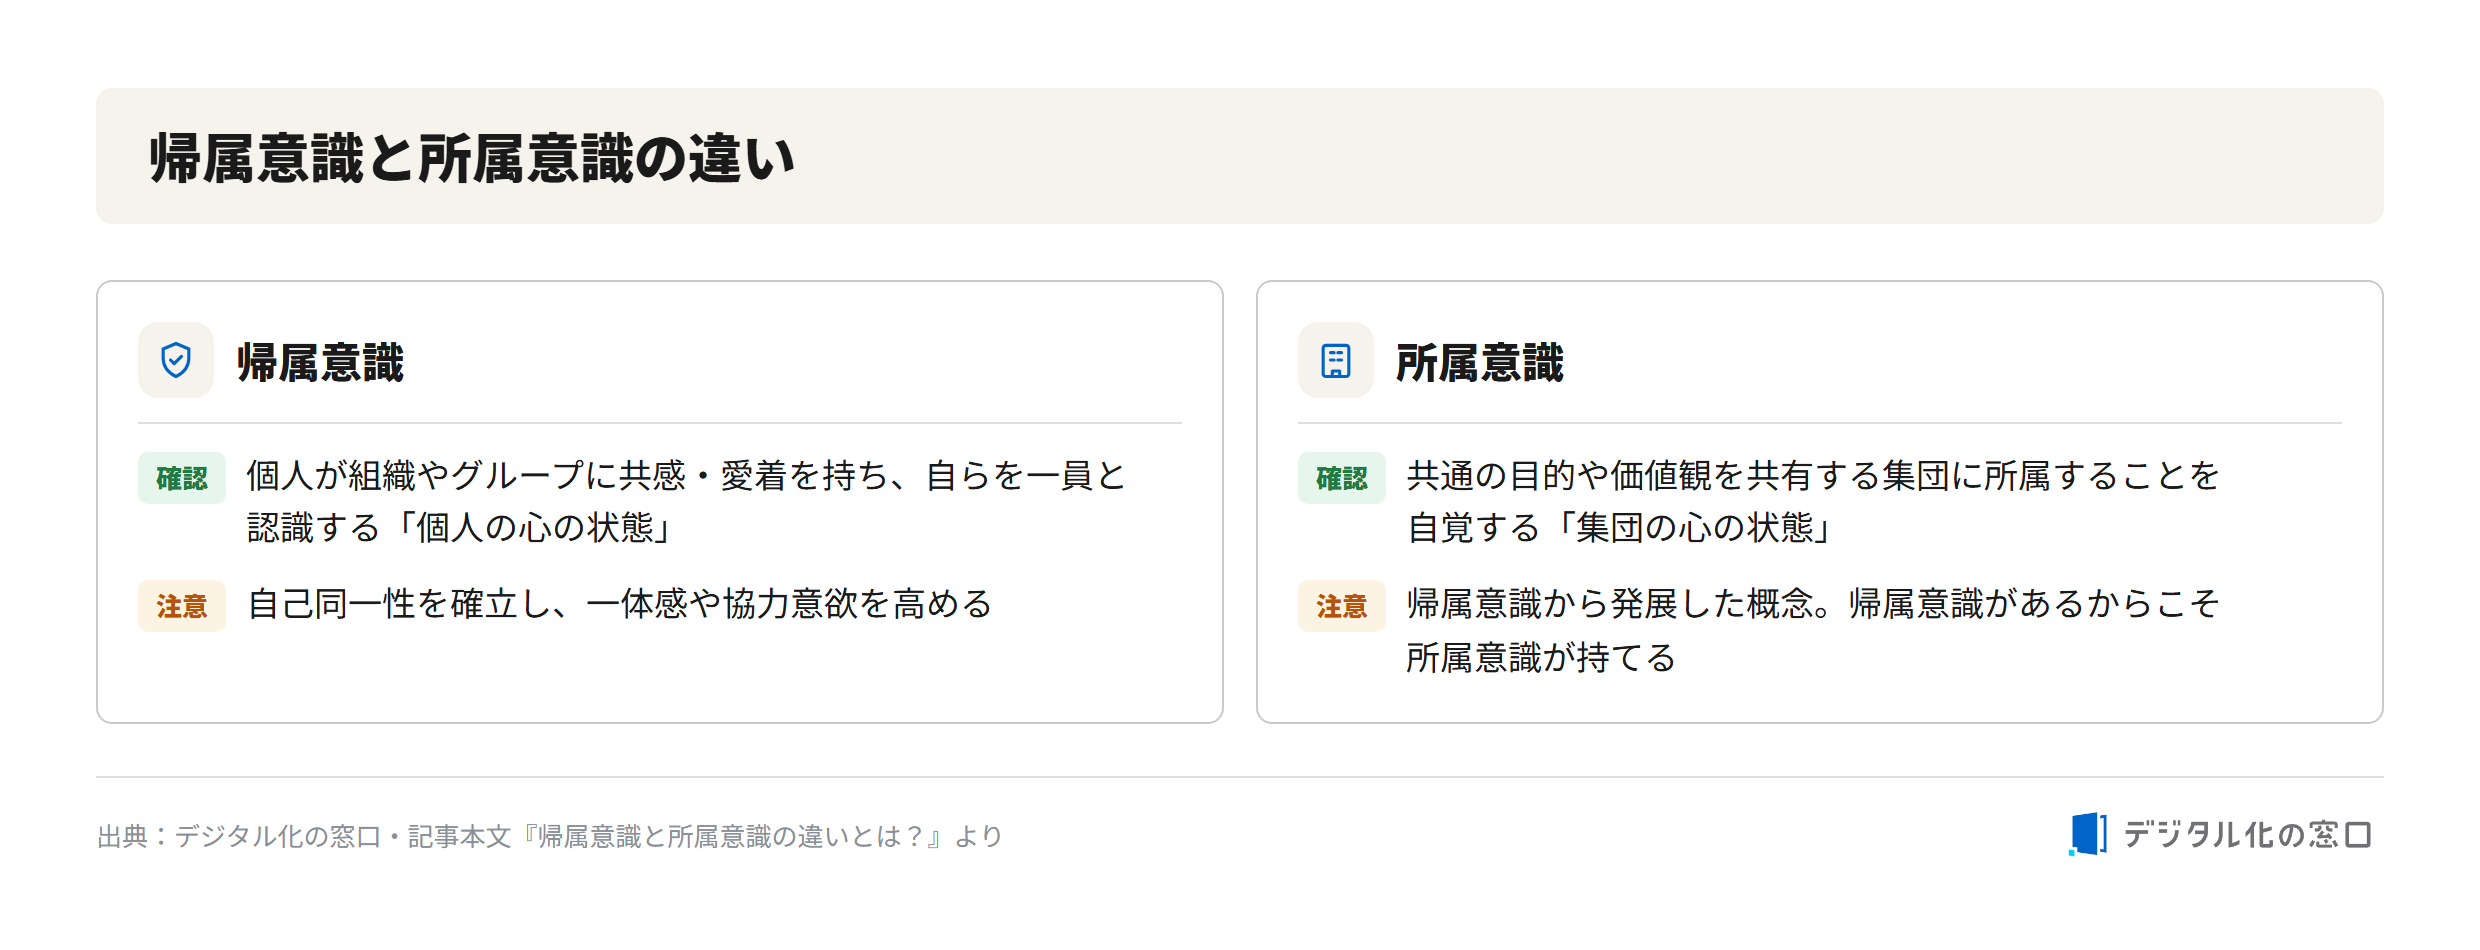This screenshot has height=950, width=2480.
Task: Click the 帰属意識 card heading
Action: 320,362
